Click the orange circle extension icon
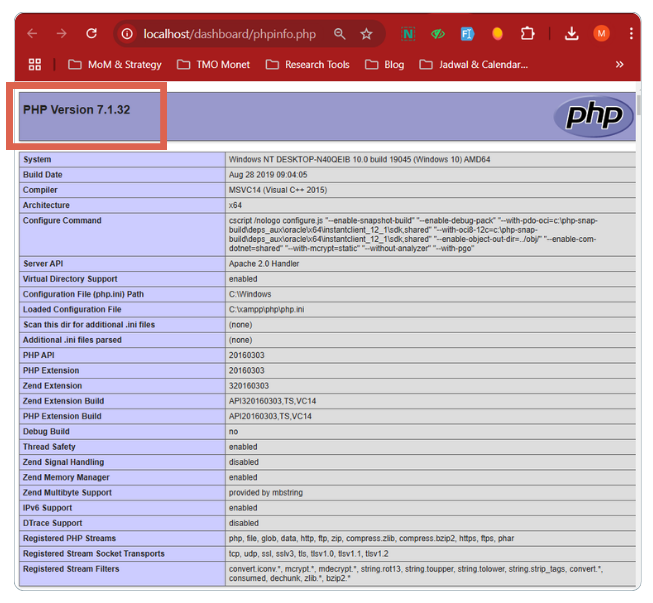 click(x=497, y=34)
